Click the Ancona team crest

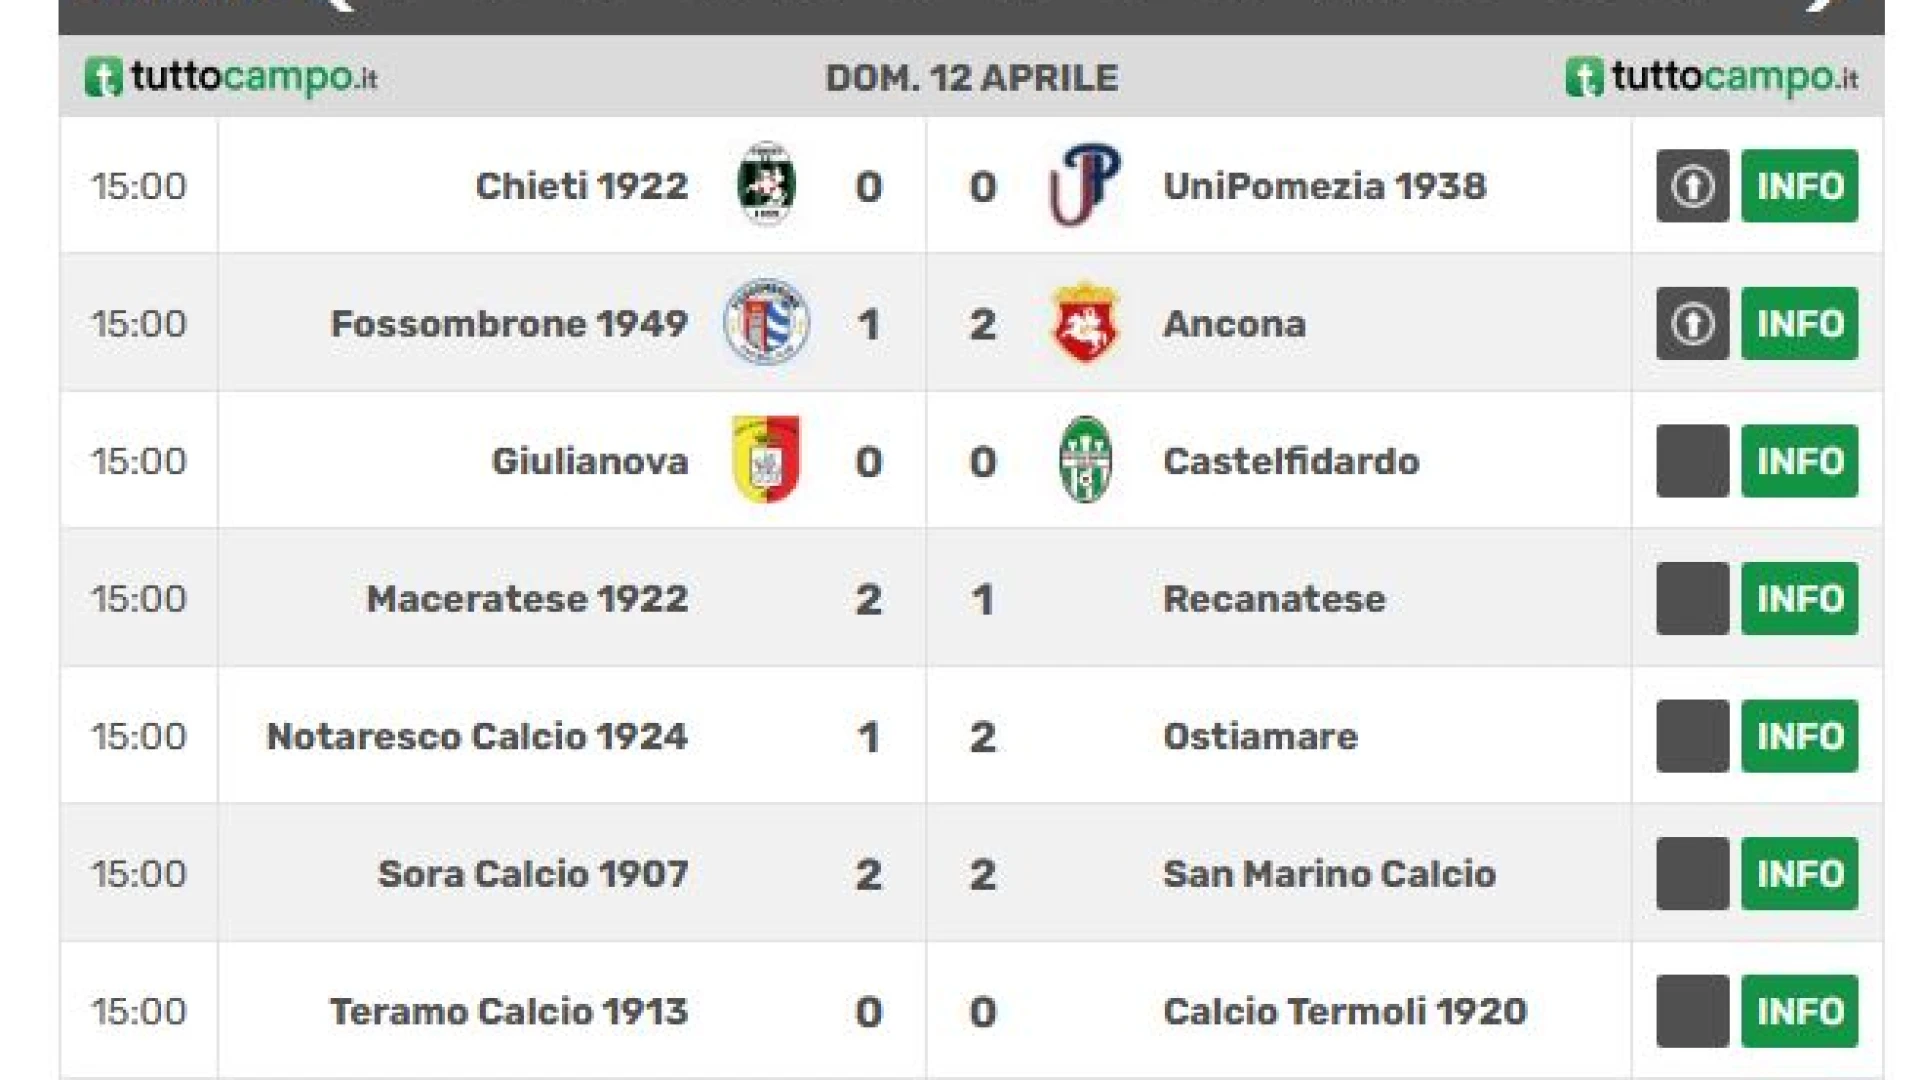point(1085,322)
